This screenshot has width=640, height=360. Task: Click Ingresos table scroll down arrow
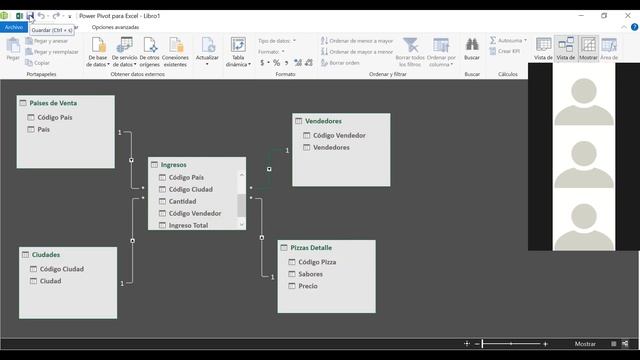click(x=242, y=224)
